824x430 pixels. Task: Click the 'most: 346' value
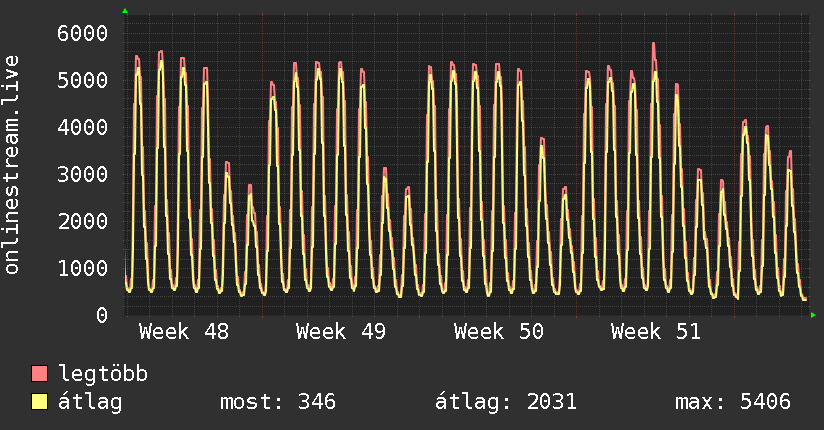[277, 402]
